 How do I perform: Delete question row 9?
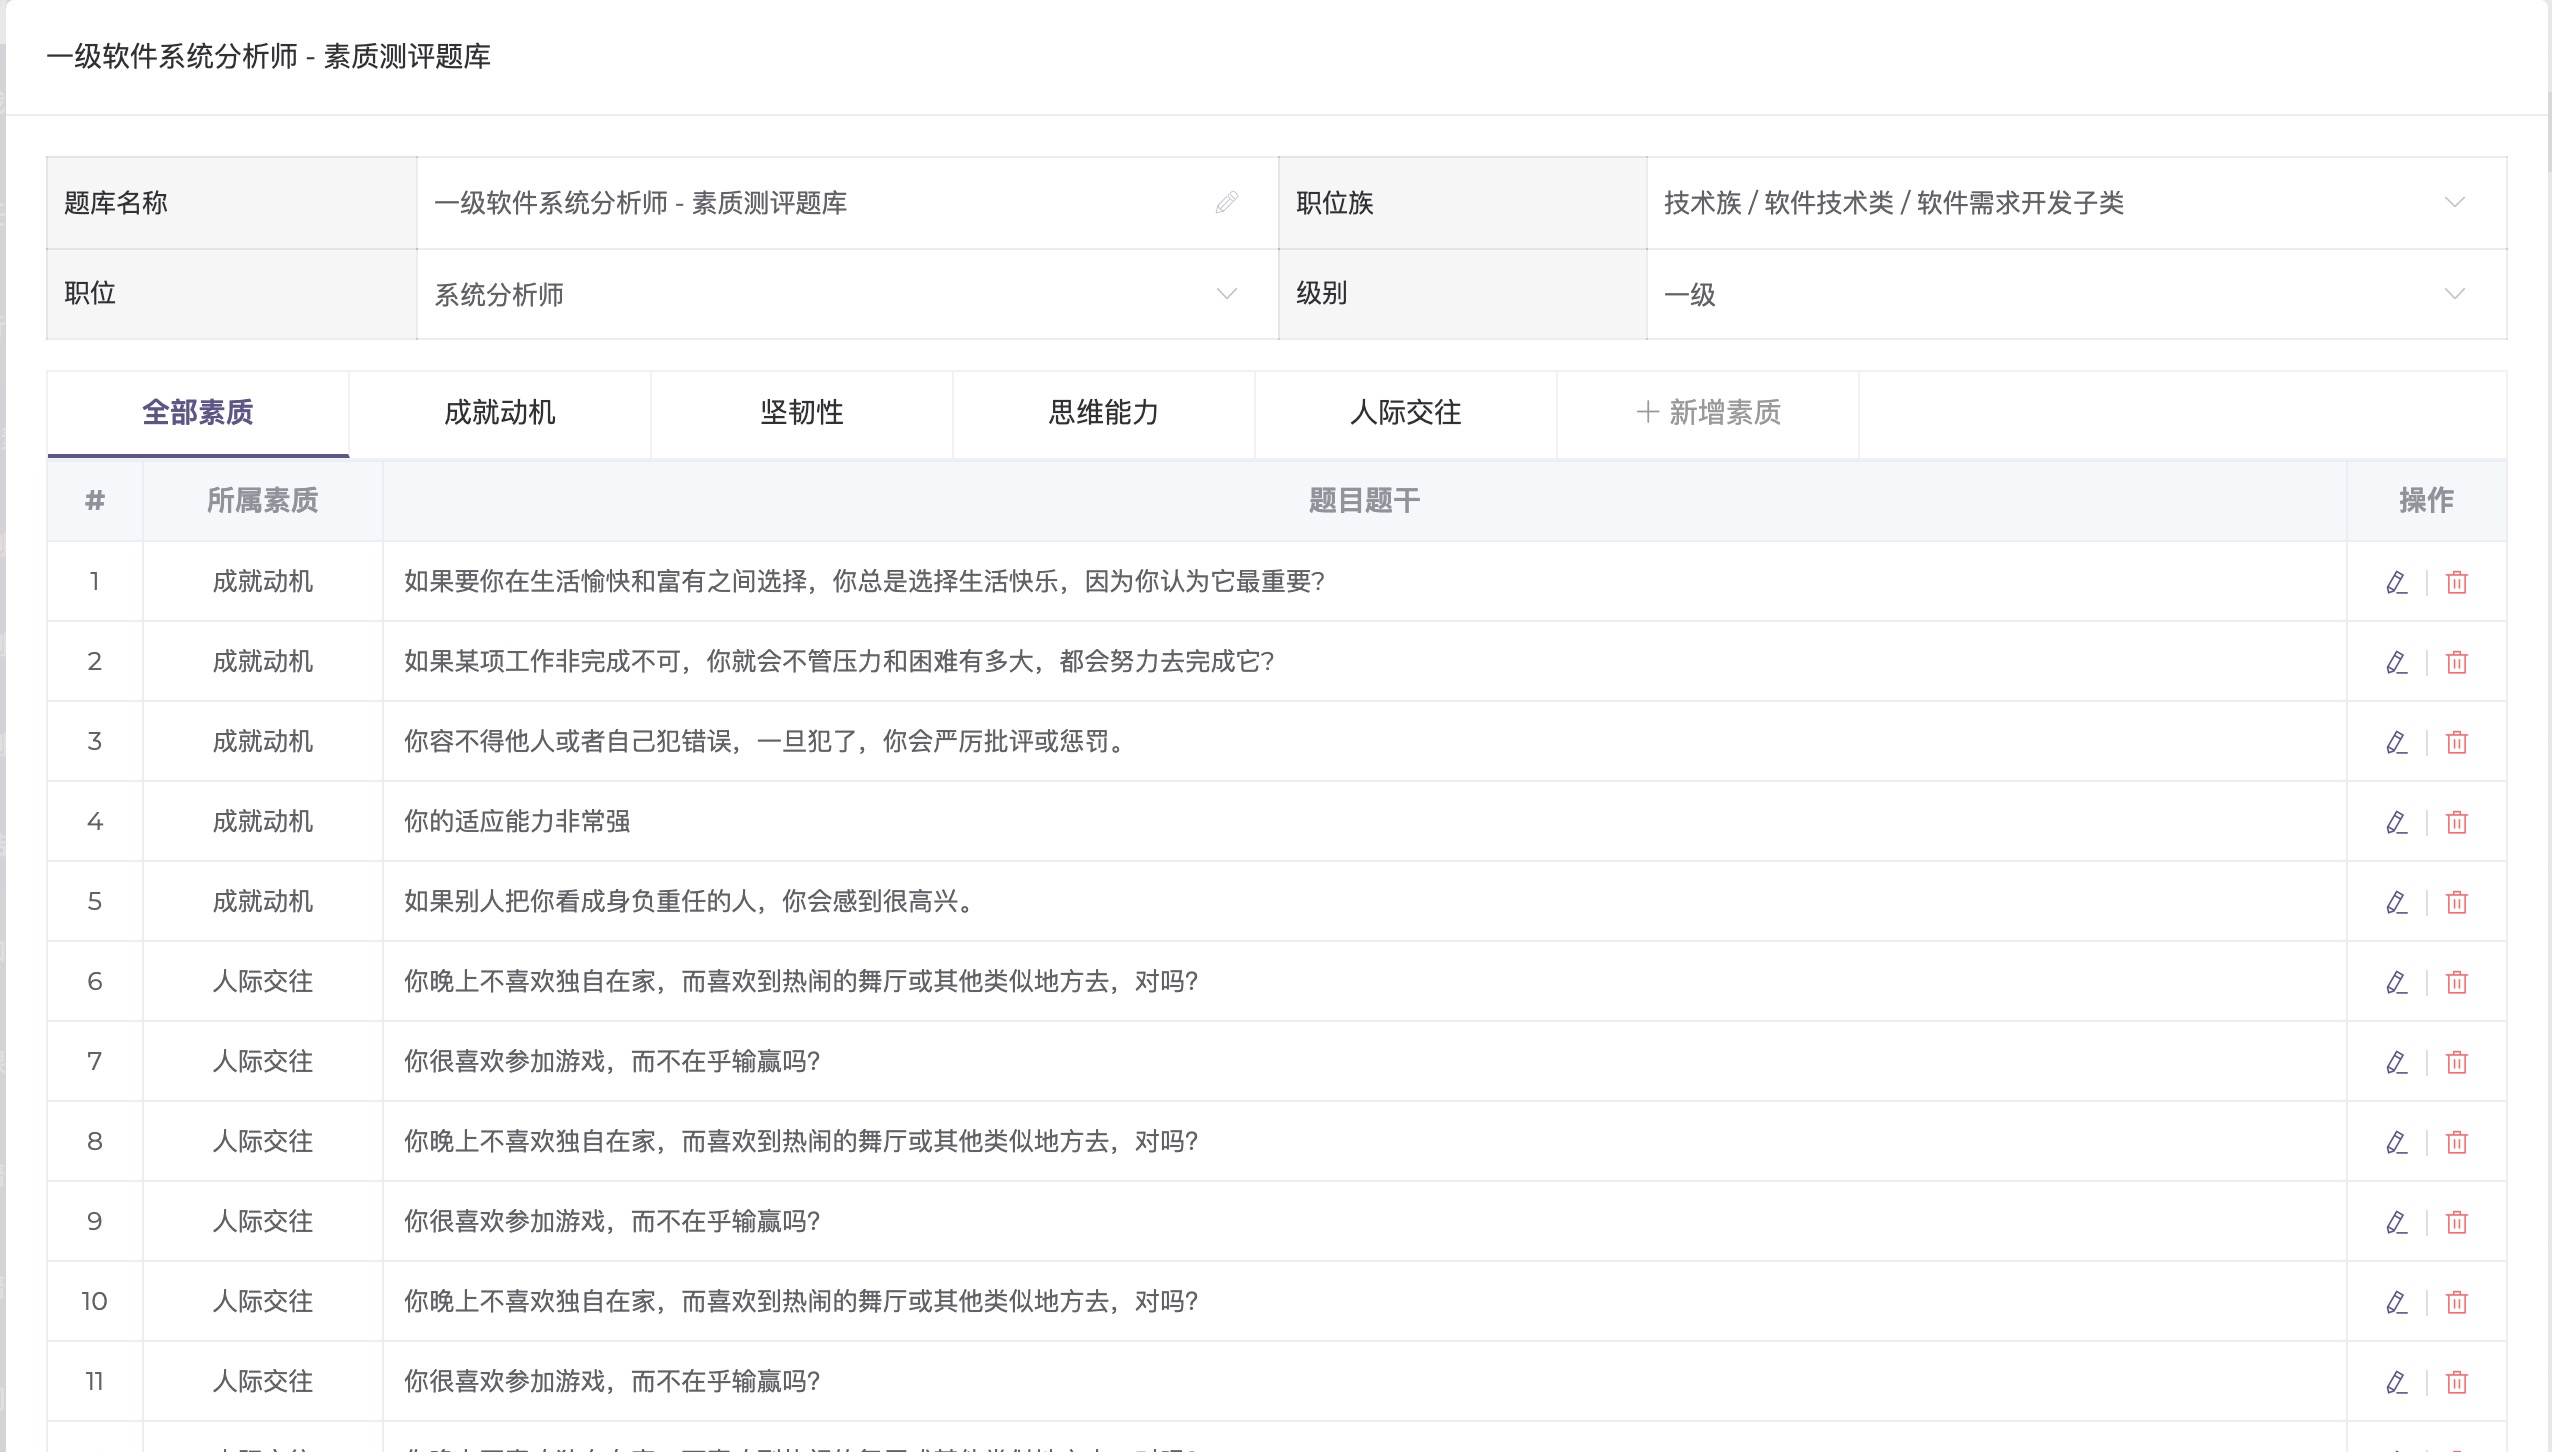2456,1222
